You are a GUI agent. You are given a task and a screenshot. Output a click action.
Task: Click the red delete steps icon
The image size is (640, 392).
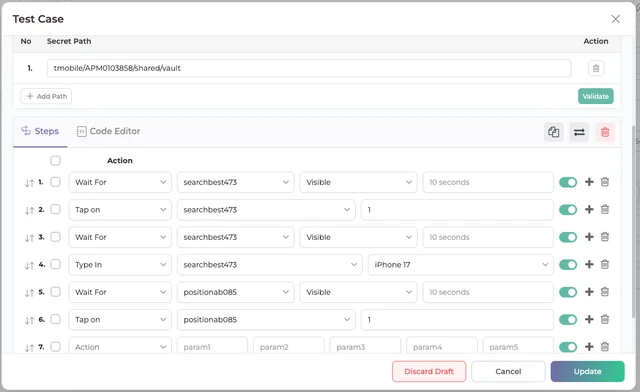pos(604,132)
